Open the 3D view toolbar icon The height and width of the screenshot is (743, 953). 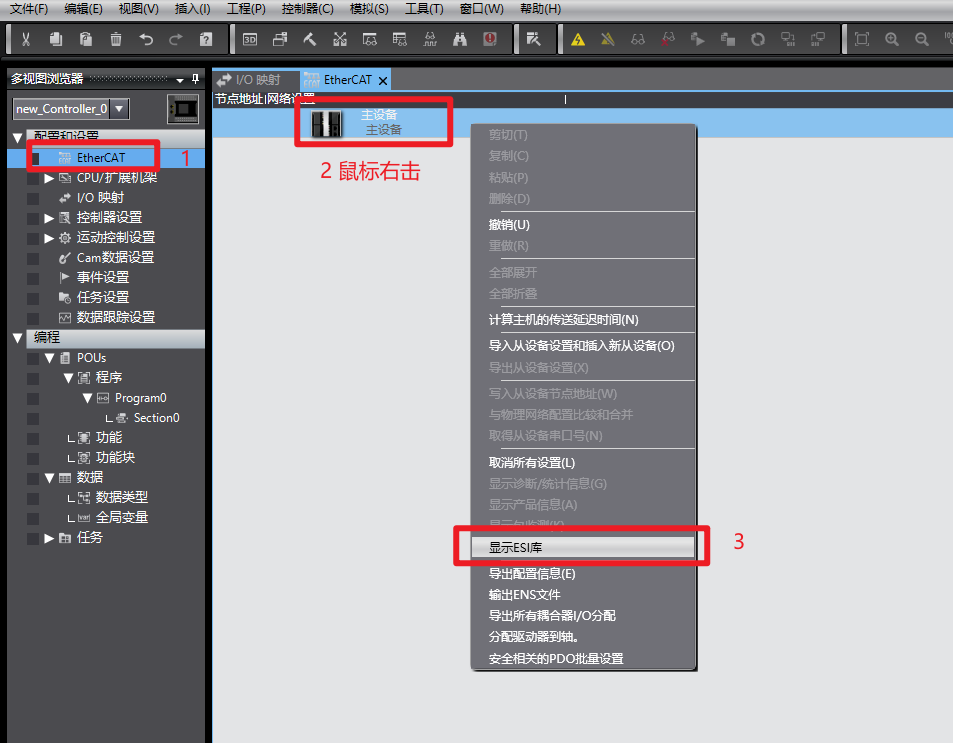click(x=250, y=40)
